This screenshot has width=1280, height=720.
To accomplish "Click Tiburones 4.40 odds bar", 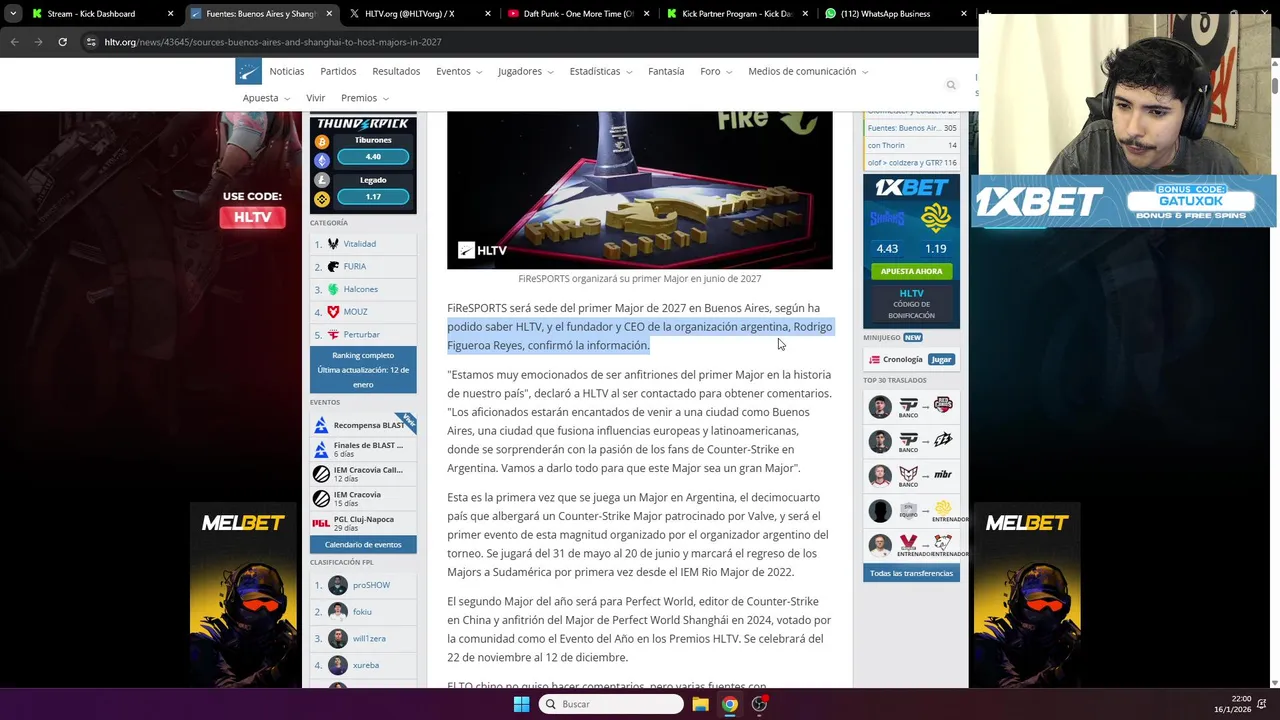I will pyautogui.click(x=373, y=157).
